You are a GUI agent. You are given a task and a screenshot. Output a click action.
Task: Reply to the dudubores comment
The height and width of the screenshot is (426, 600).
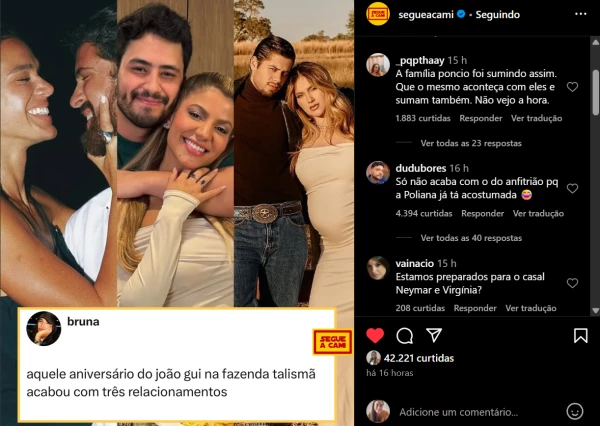(x=482, y=214)
